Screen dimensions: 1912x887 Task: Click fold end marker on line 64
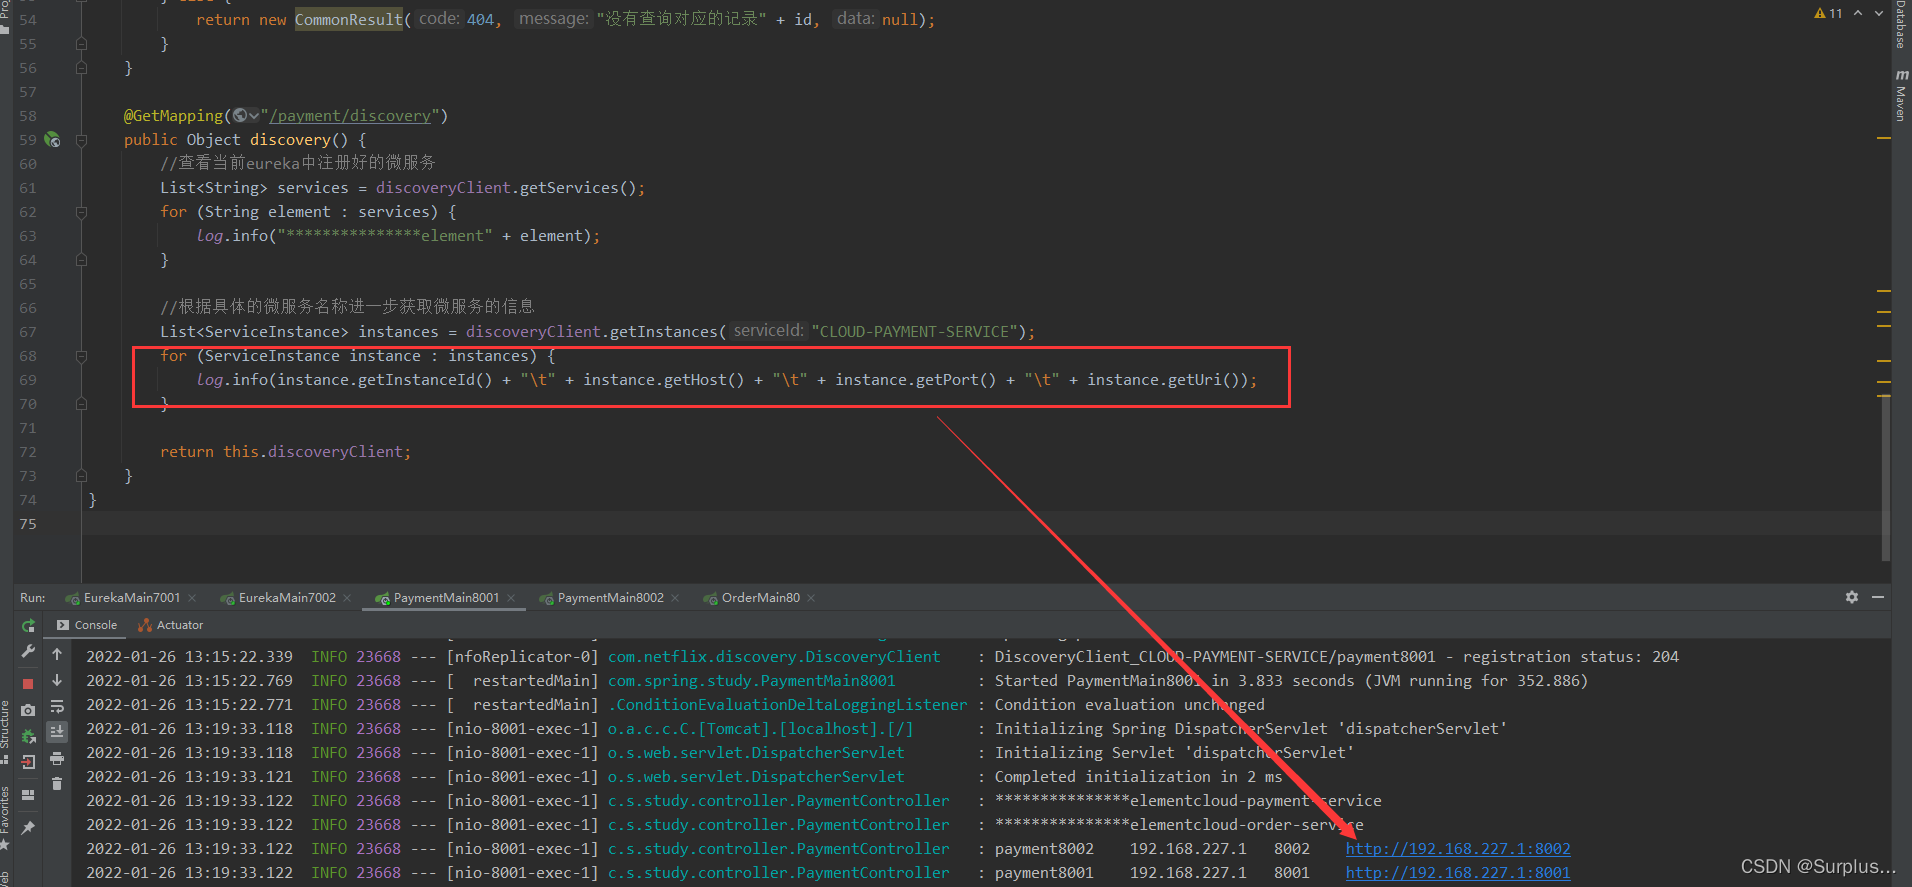point(82,260)
